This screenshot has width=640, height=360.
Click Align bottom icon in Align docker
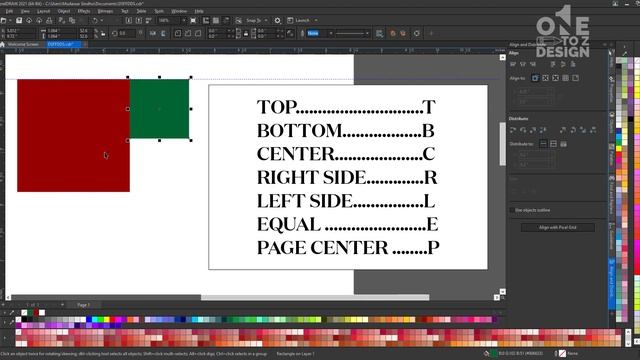point(573,64)
